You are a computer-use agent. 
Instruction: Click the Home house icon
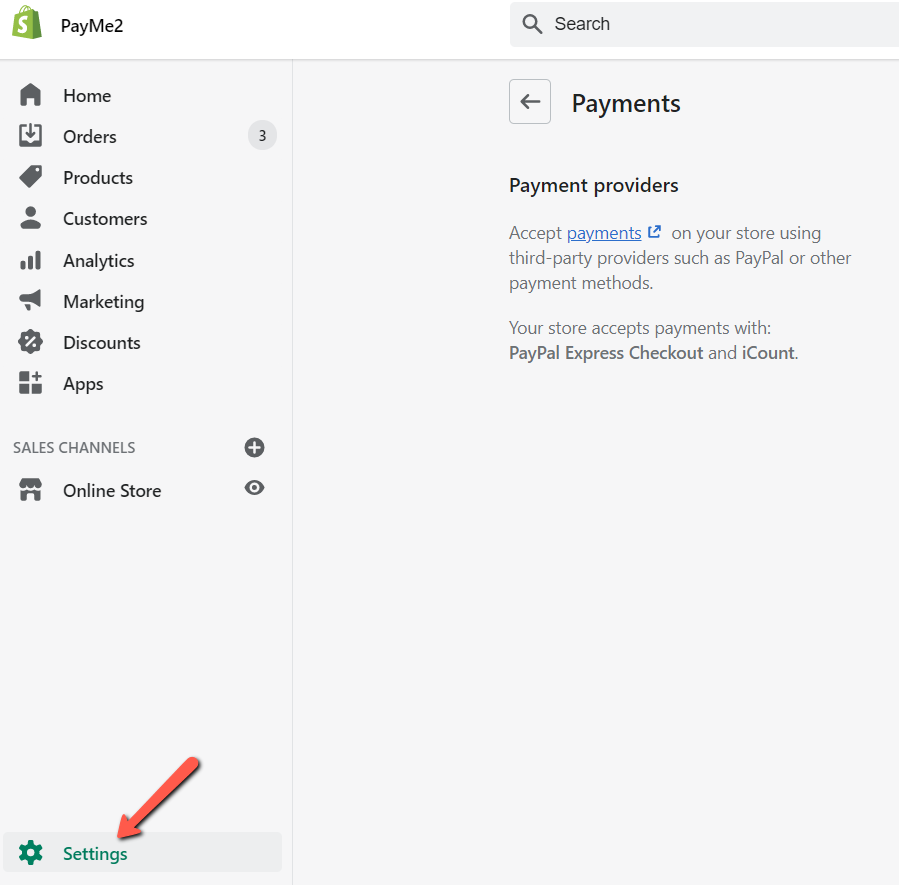coord(31,96)
